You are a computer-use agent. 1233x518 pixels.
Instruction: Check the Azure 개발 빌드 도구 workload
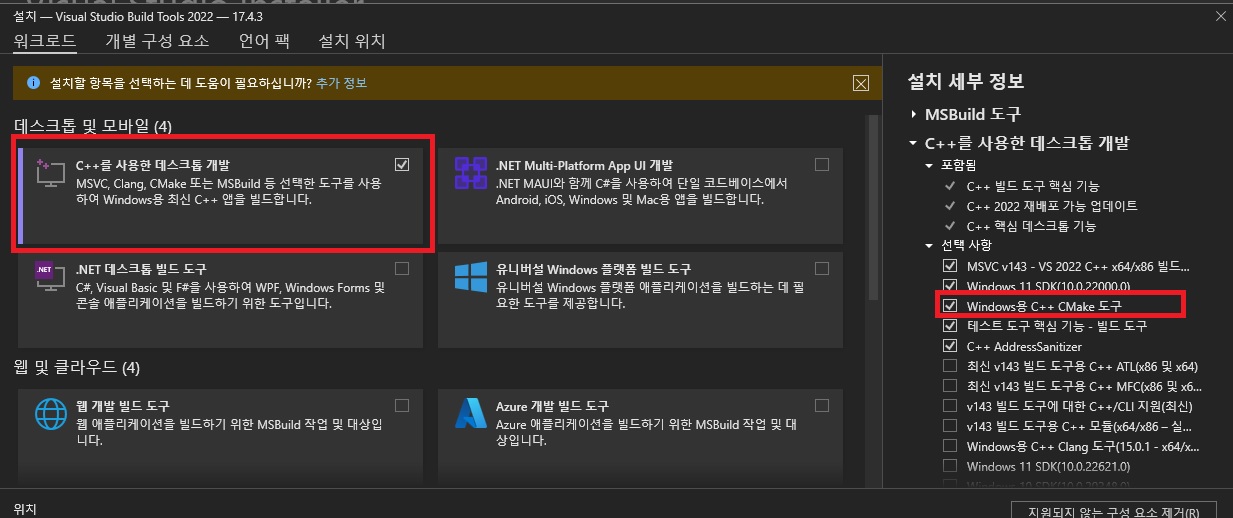[822, 405]
